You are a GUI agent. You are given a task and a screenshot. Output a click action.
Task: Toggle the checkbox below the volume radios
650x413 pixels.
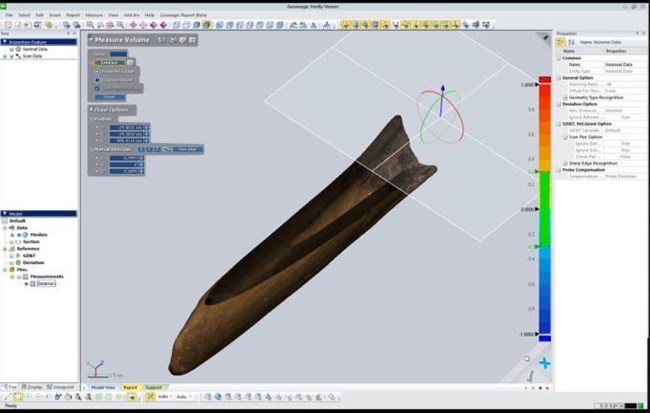(x=97, y=89)
